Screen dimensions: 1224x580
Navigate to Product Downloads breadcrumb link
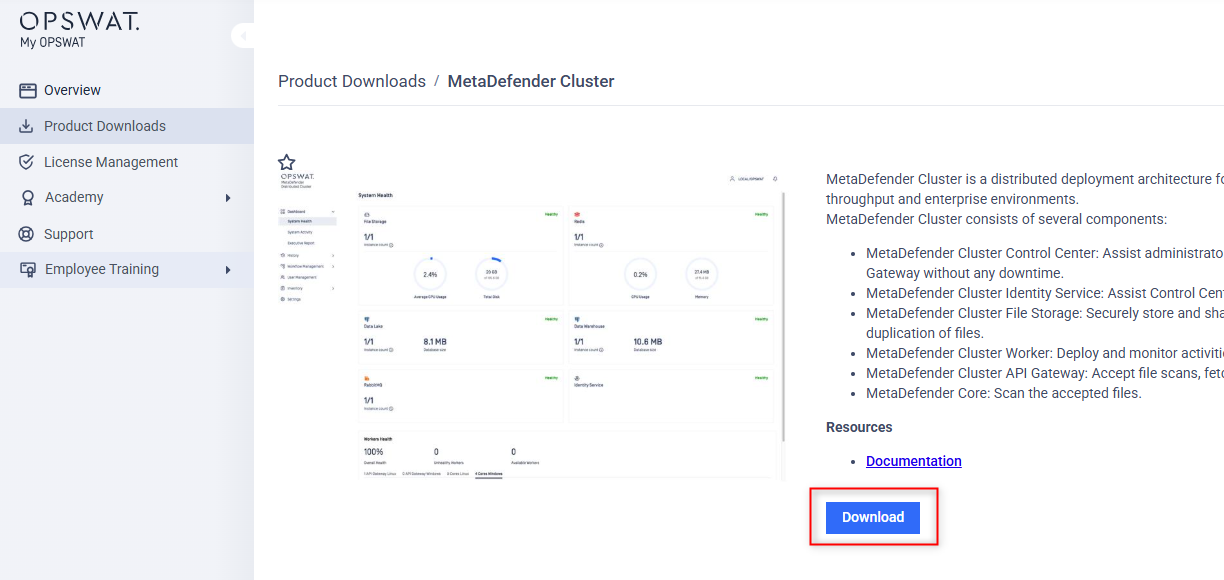pos(352,81)
